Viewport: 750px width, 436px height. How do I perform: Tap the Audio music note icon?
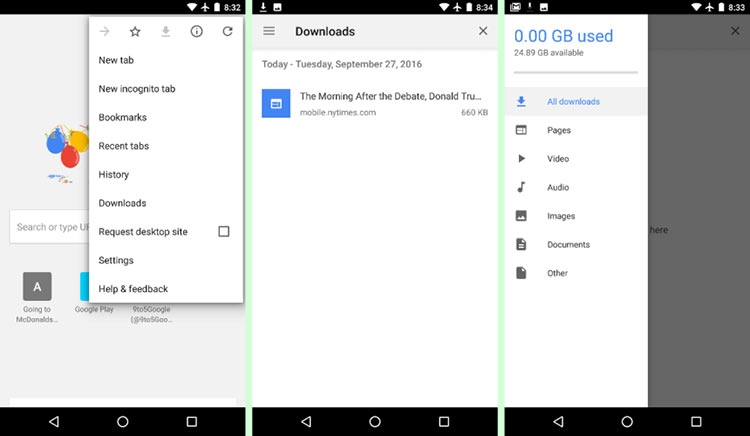pos(521,187)
